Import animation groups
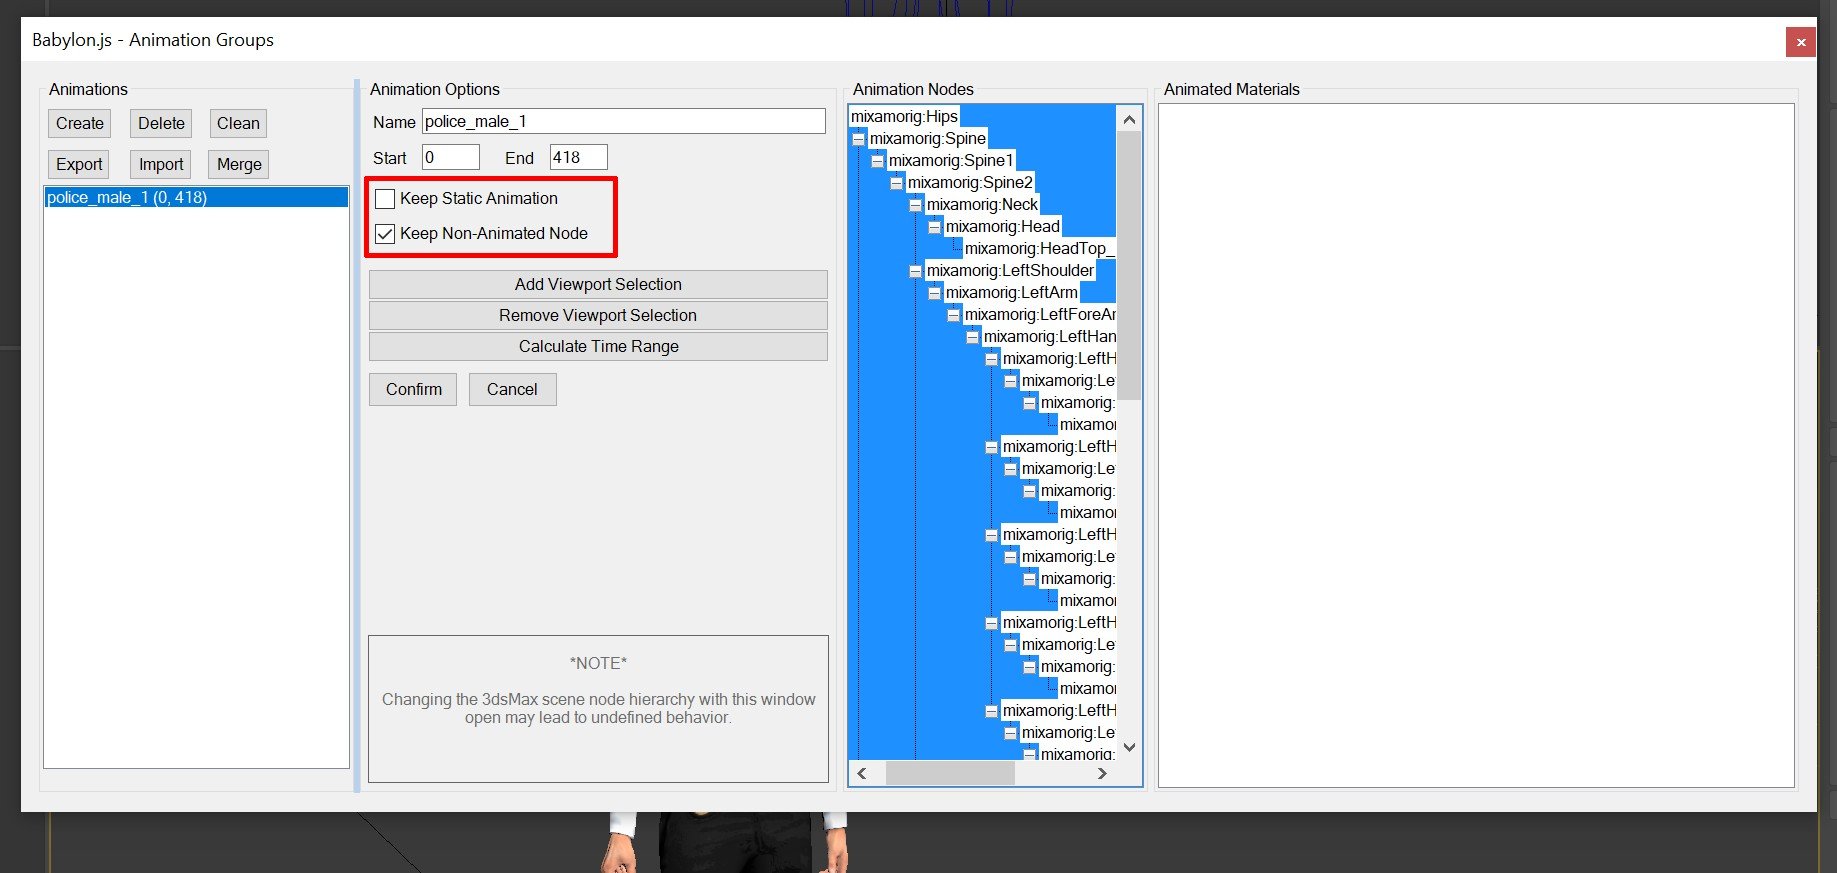 [161, 164]
